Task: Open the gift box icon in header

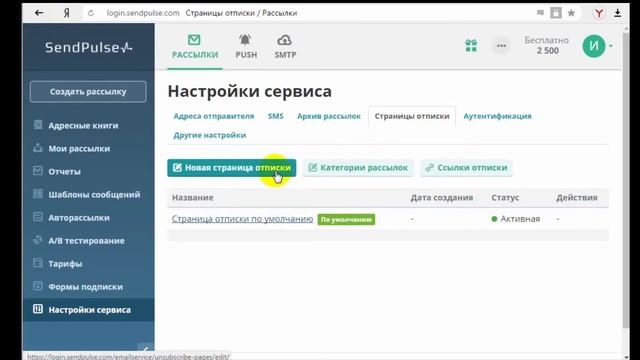Action: pyautogui.click(x=471, y=45)
